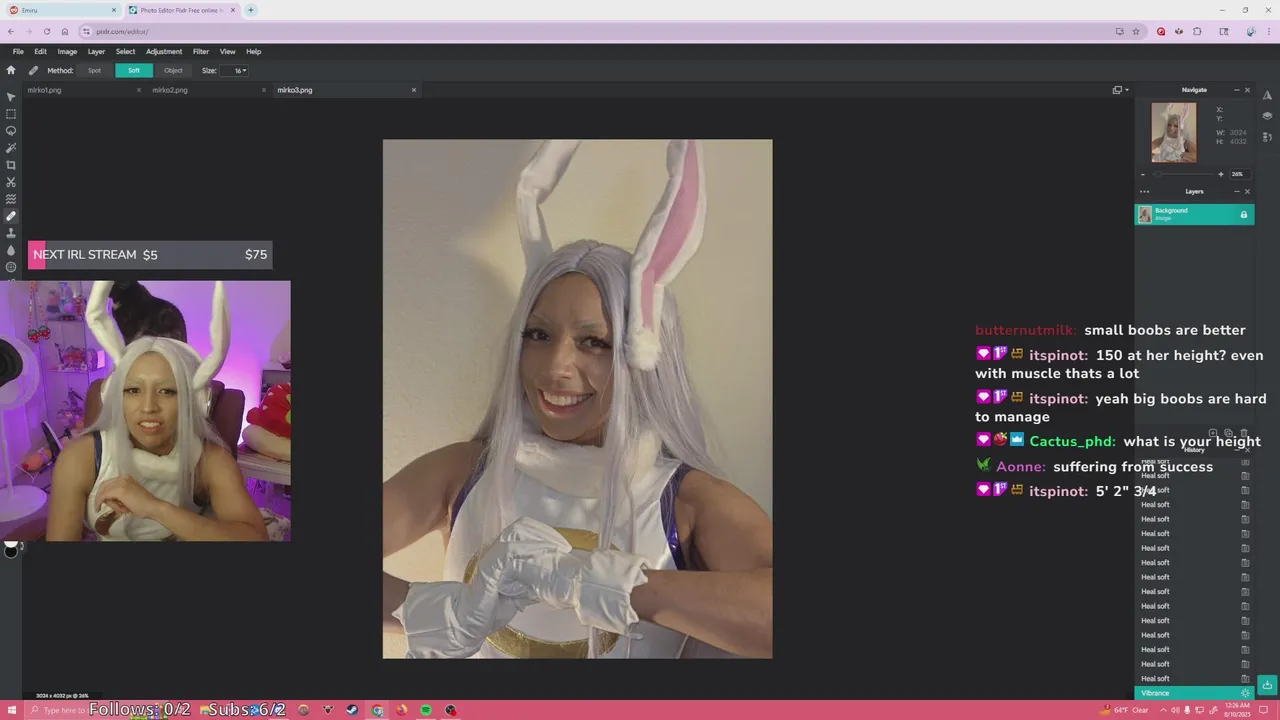Viewport: 1280px width, 720px height.
Task: Duplicate layer icon below Layers panel
Action: pos(1229,433)
